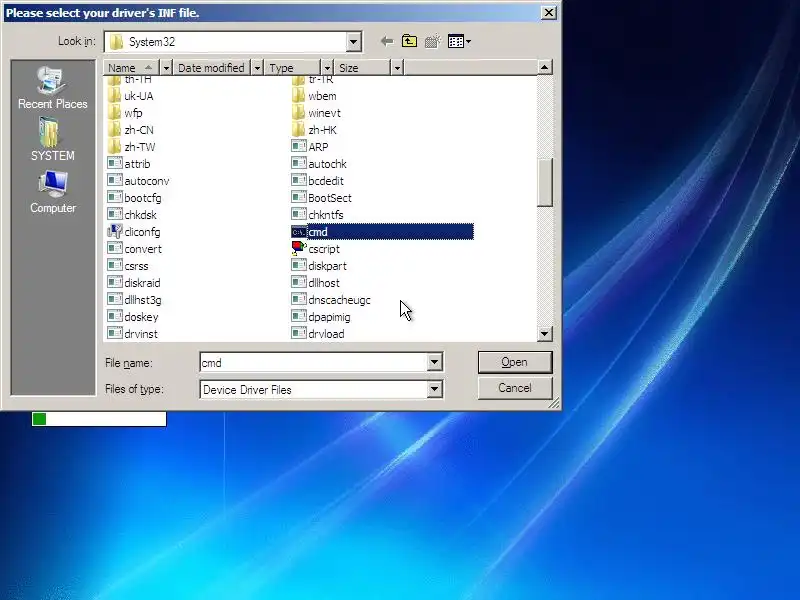The image size is (800, 600).
Task: Select the cscript file icon
Action: coord(298,249)
